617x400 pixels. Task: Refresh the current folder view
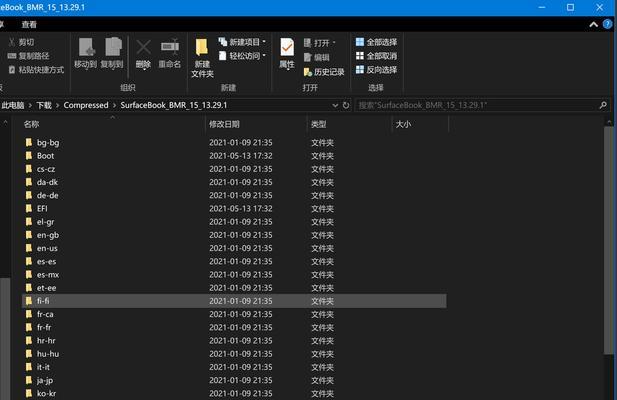click(x=346, y=105)
